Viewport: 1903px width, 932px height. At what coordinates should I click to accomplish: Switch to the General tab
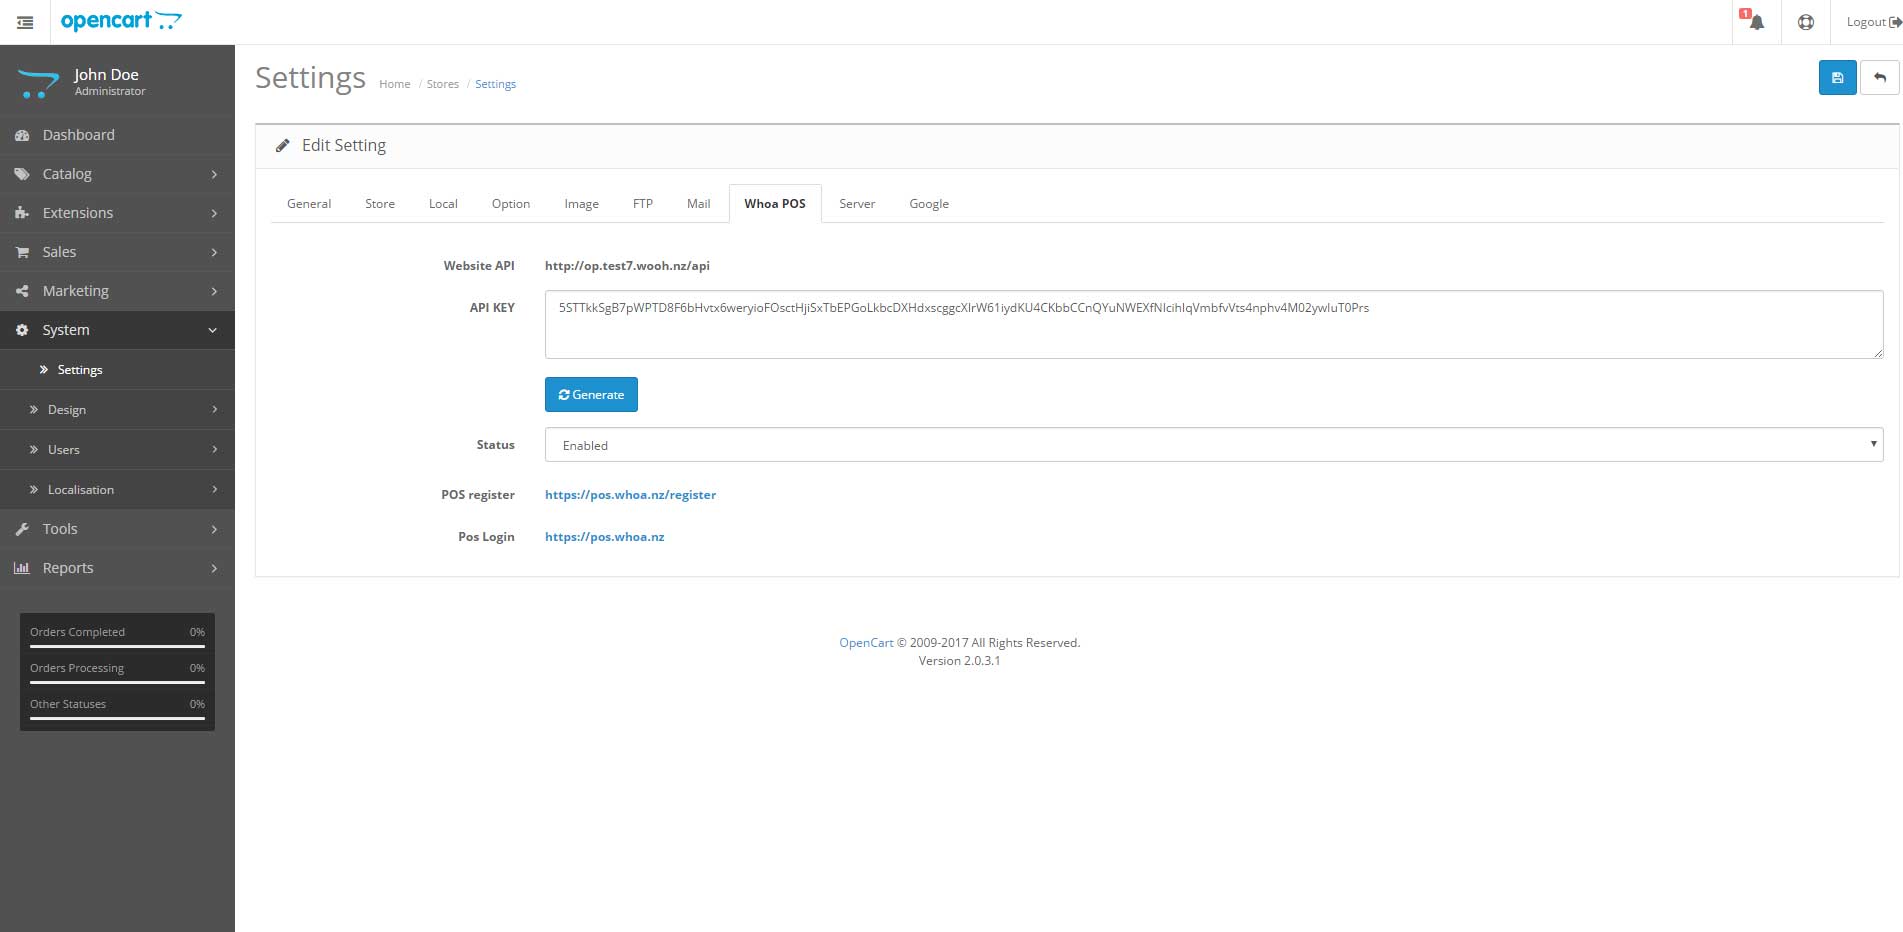click(309, 203)
